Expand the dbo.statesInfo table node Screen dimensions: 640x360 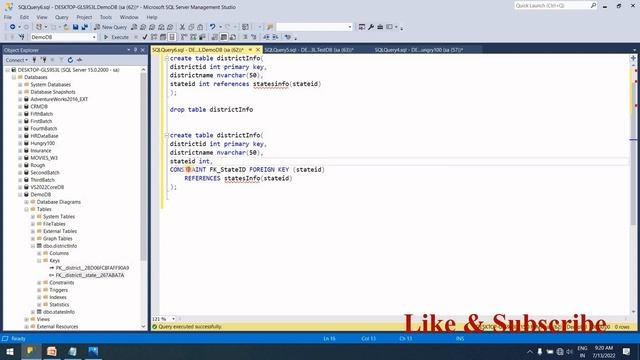(x=33, y=312)
